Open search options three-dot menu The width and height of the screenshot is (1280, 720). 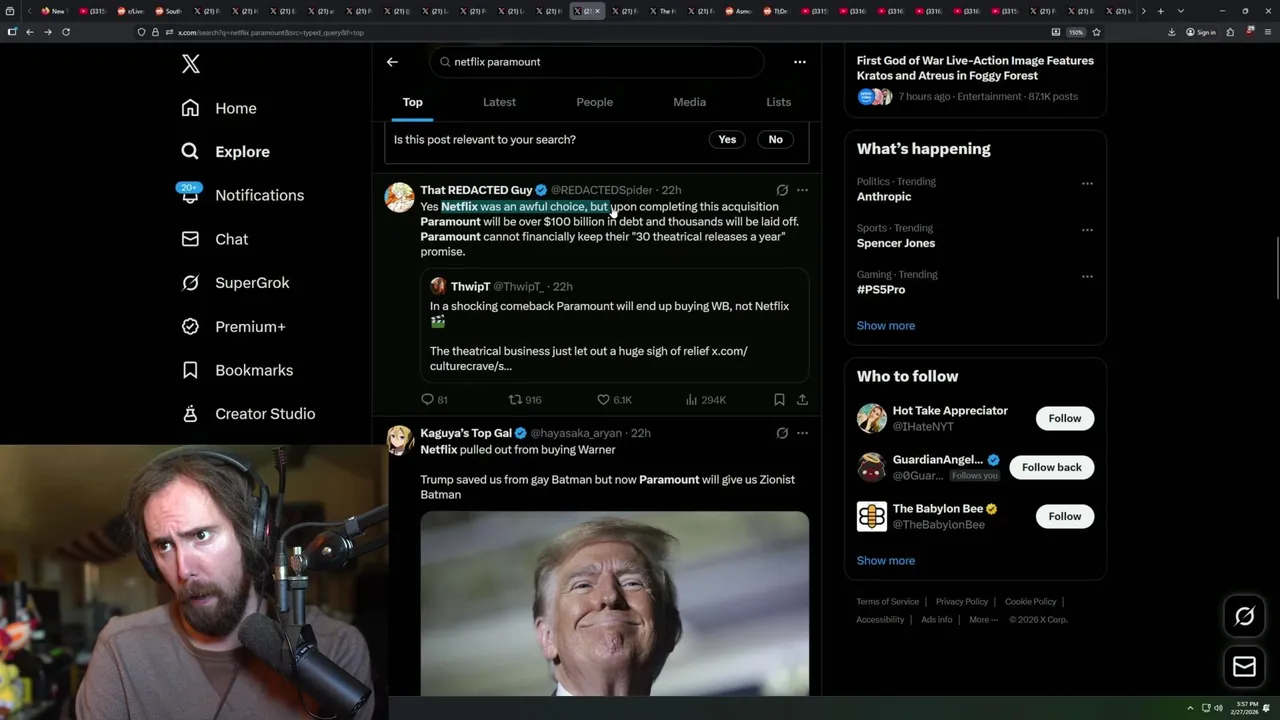799,62
